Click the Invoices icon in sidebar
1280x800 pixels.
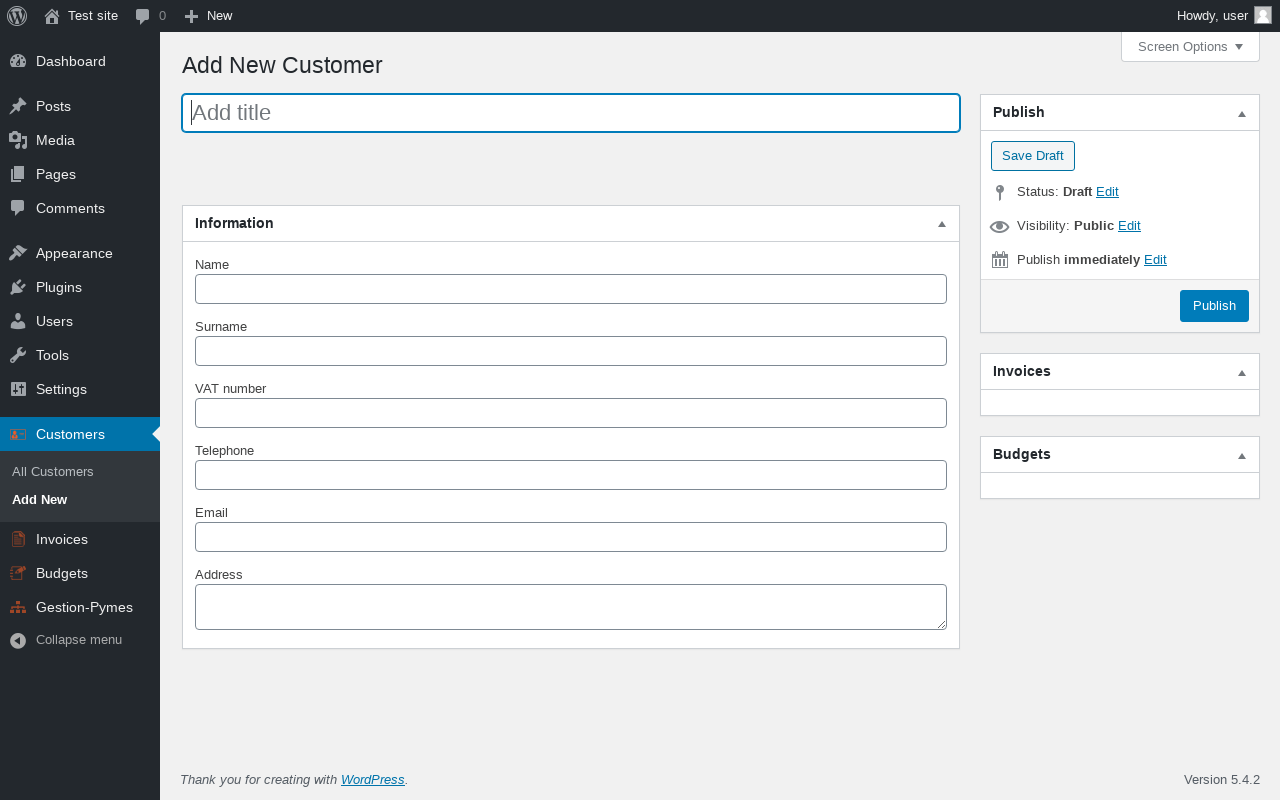[x=18, y=539]
